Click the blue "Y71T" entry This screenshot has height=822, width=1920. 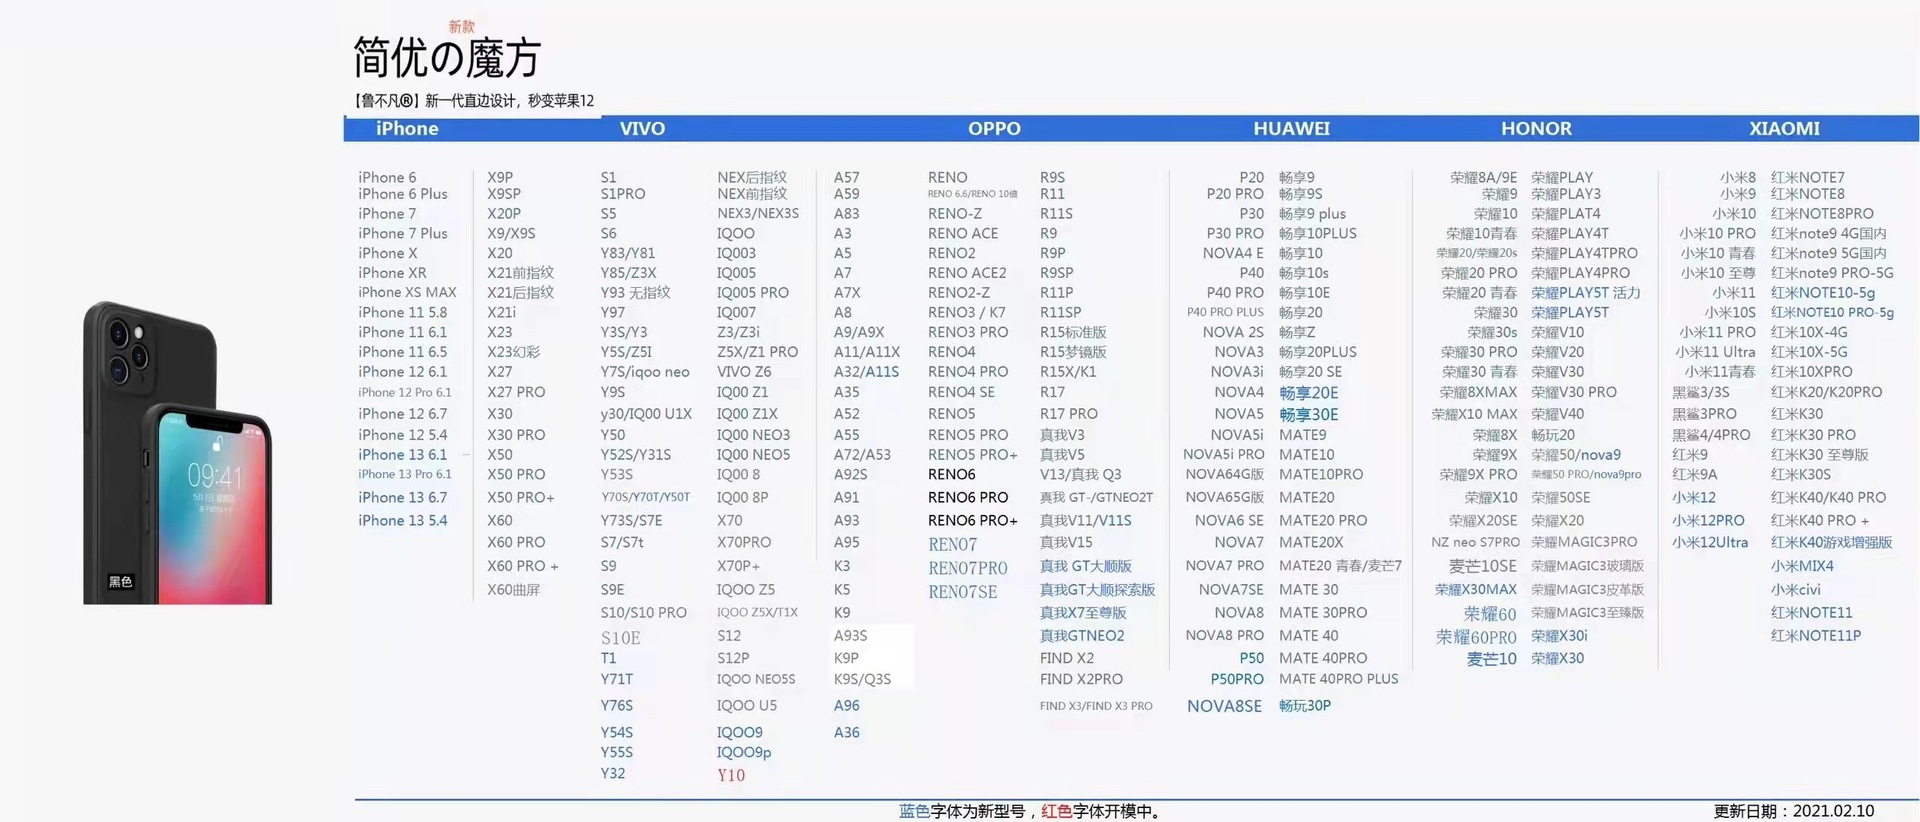(x=616, y=679)
